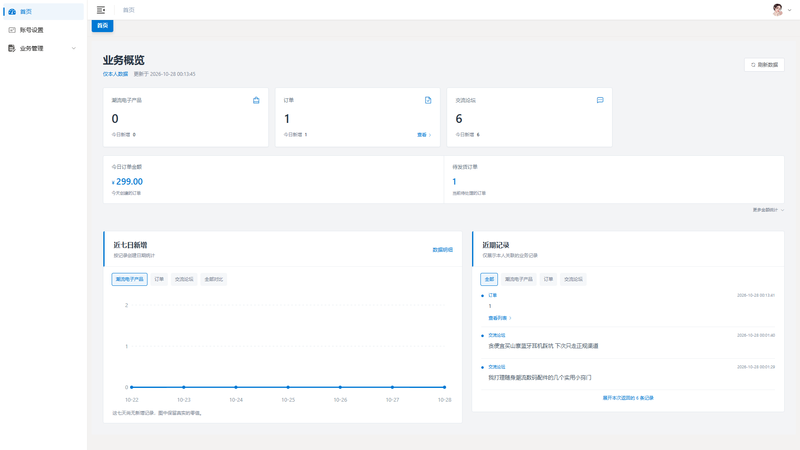800x450 pixels.
Task: Select 潮流电子产品 filter in 近七日新增 chart
Action: 130,279
